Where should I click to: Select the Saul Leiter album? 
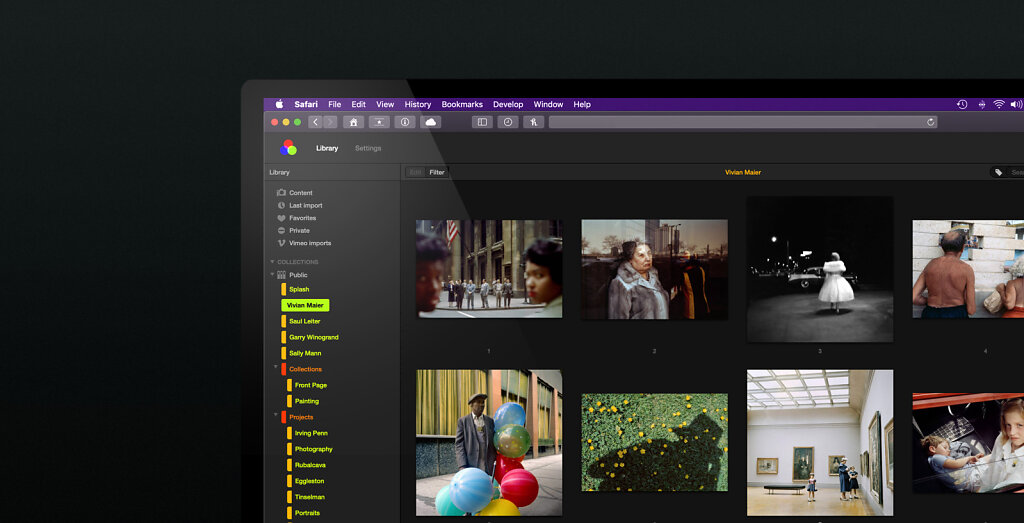click(304, 321)
